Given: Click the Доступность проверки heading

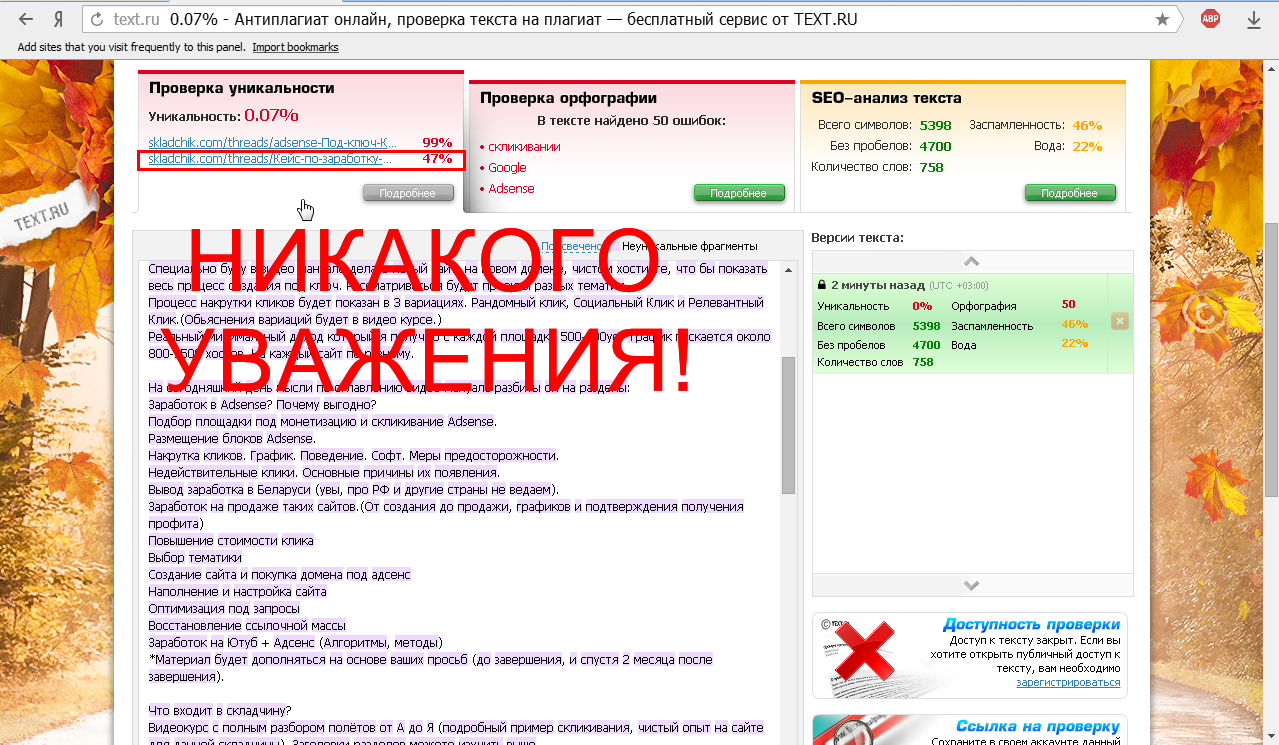Looking at the screenshot, I should click(1031, 625).
